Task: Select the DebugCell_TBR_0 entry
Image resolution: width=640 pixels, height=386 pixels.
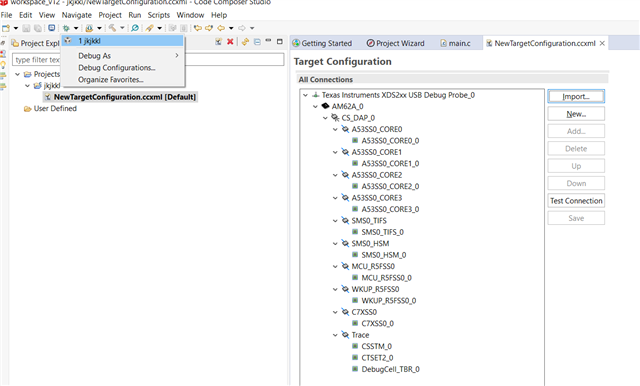Action: pyautogui.click(x=390, y=369)
